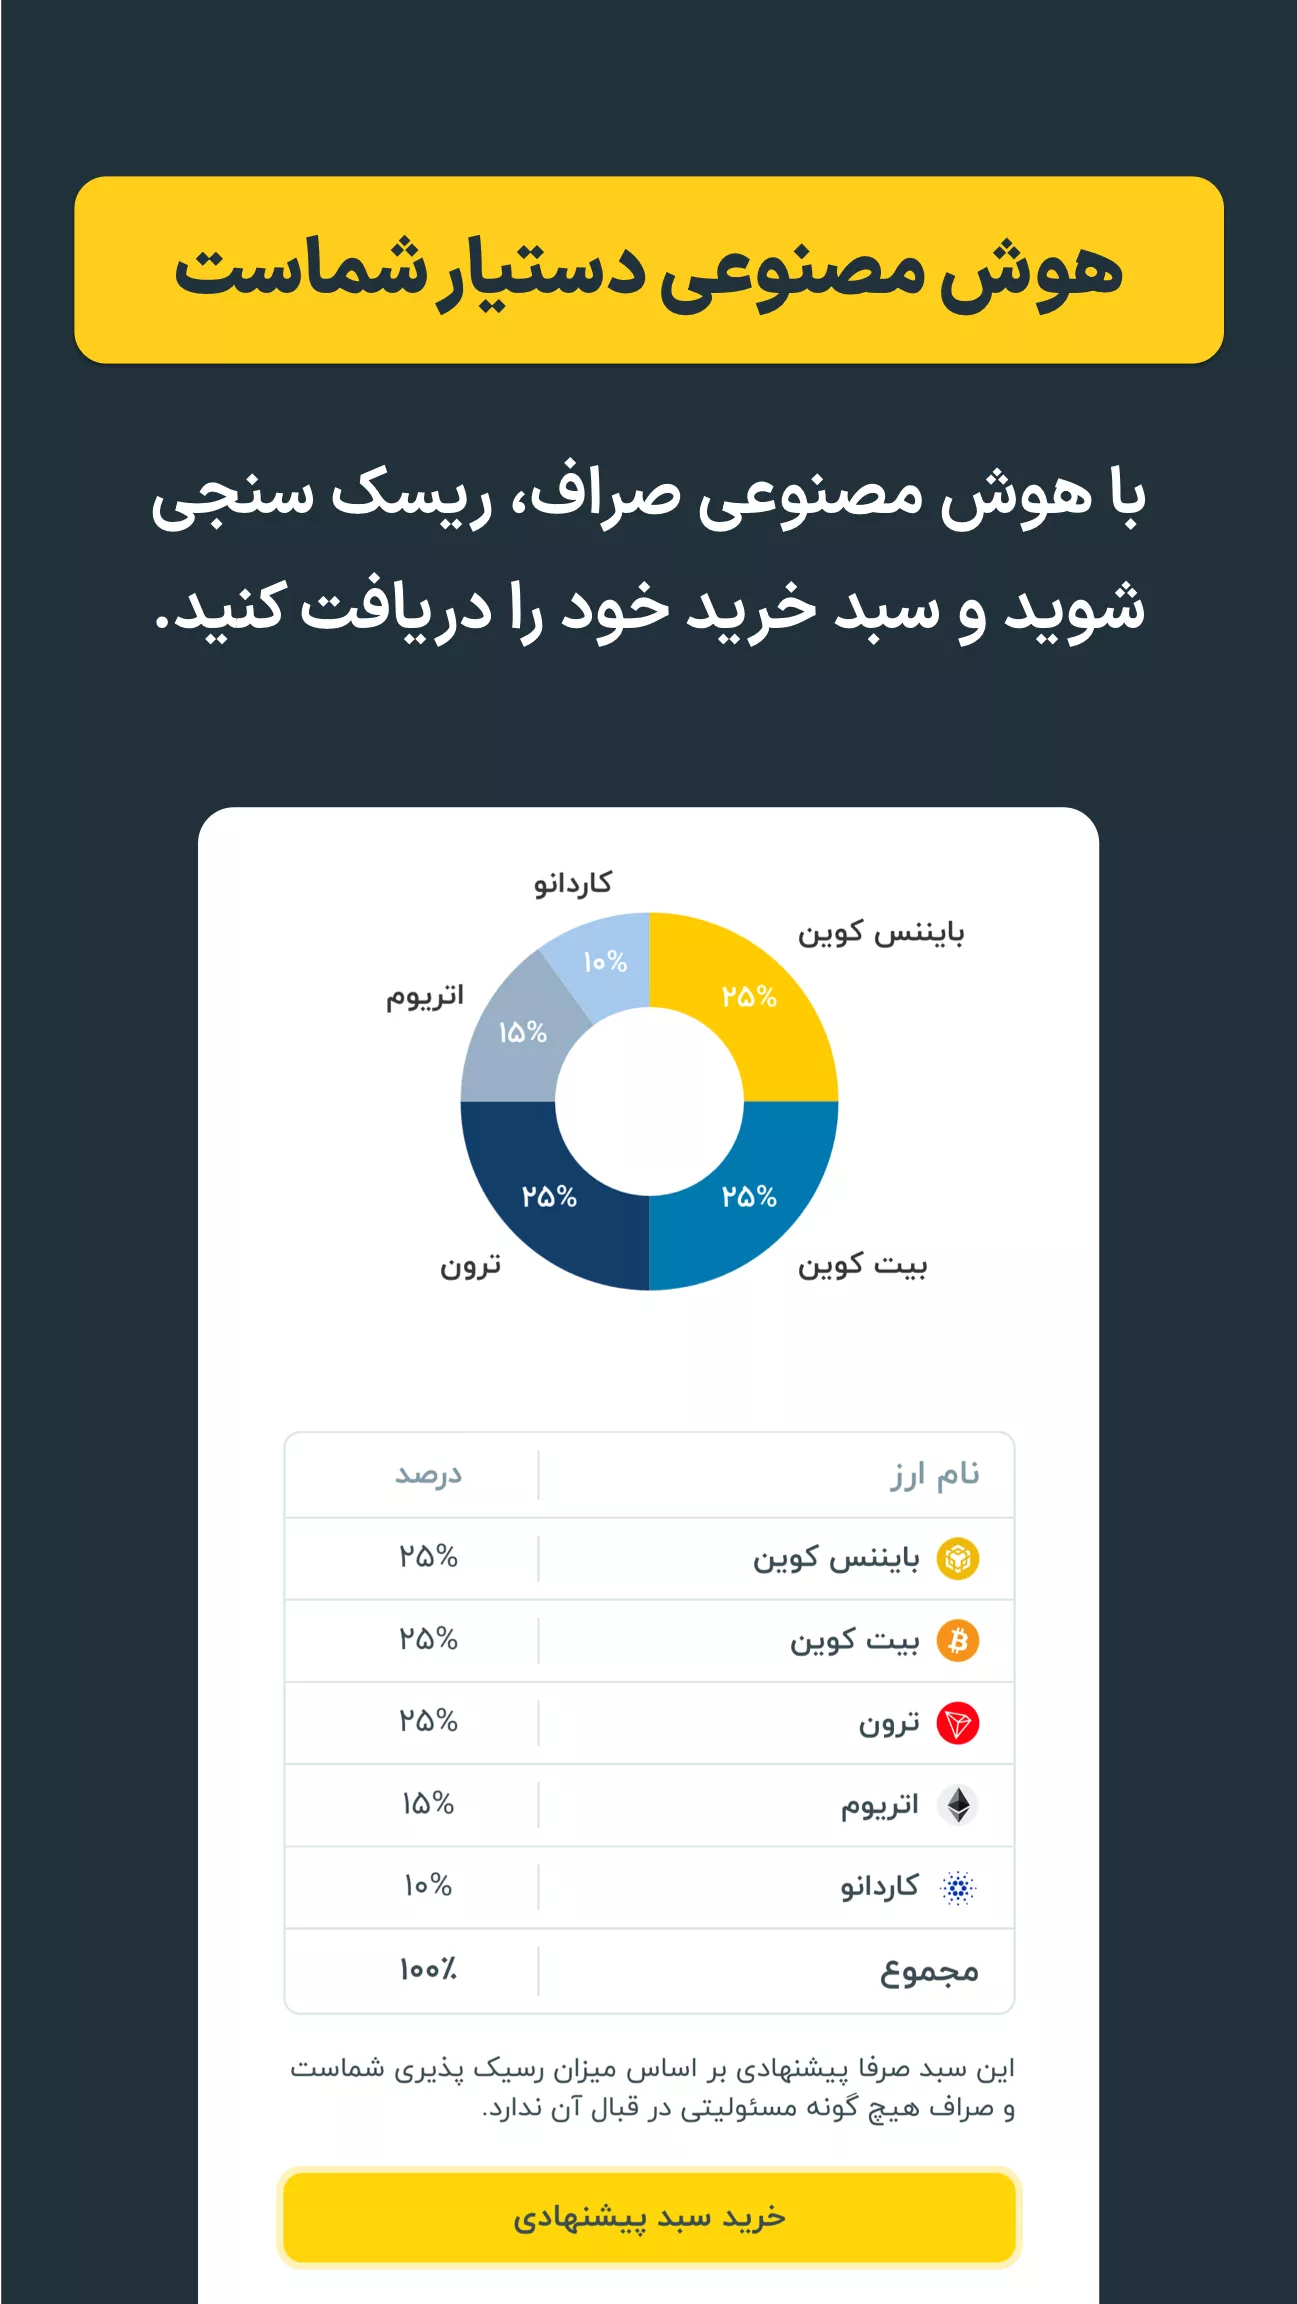Click the بایننس کوین label beside chart
Viewport: 1297px width, 2304px height.
click(x=880, y=933)
